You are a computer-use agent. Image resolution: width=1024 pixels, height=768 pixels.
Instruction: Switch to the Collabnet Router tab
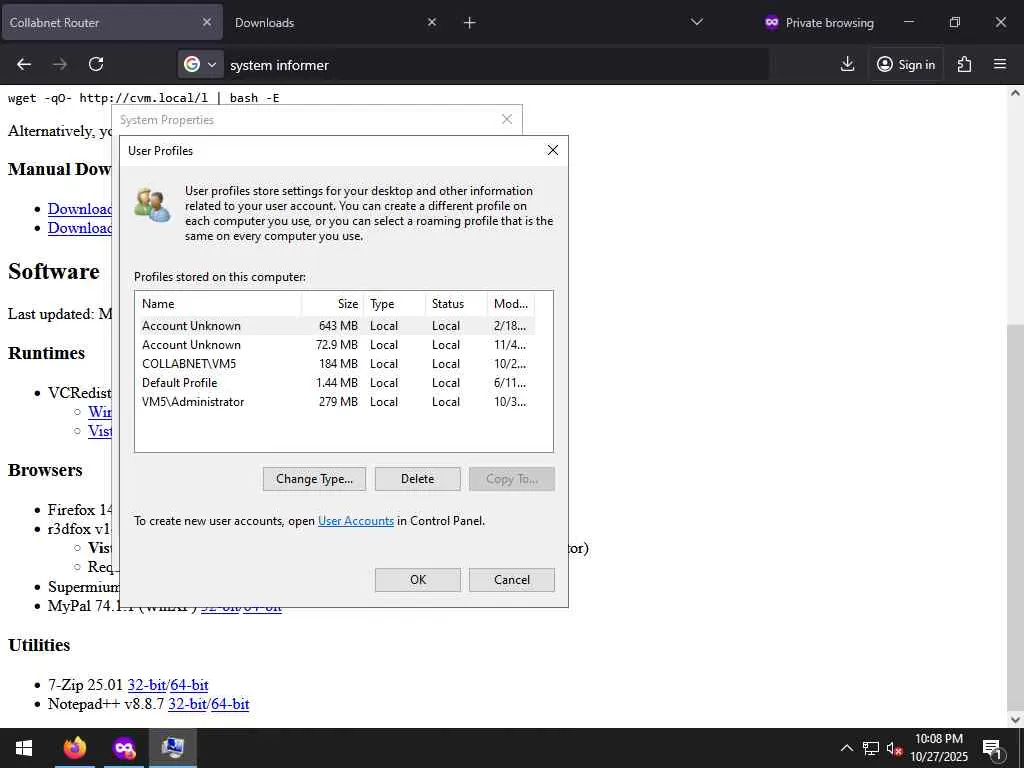(x=112, y=22)
